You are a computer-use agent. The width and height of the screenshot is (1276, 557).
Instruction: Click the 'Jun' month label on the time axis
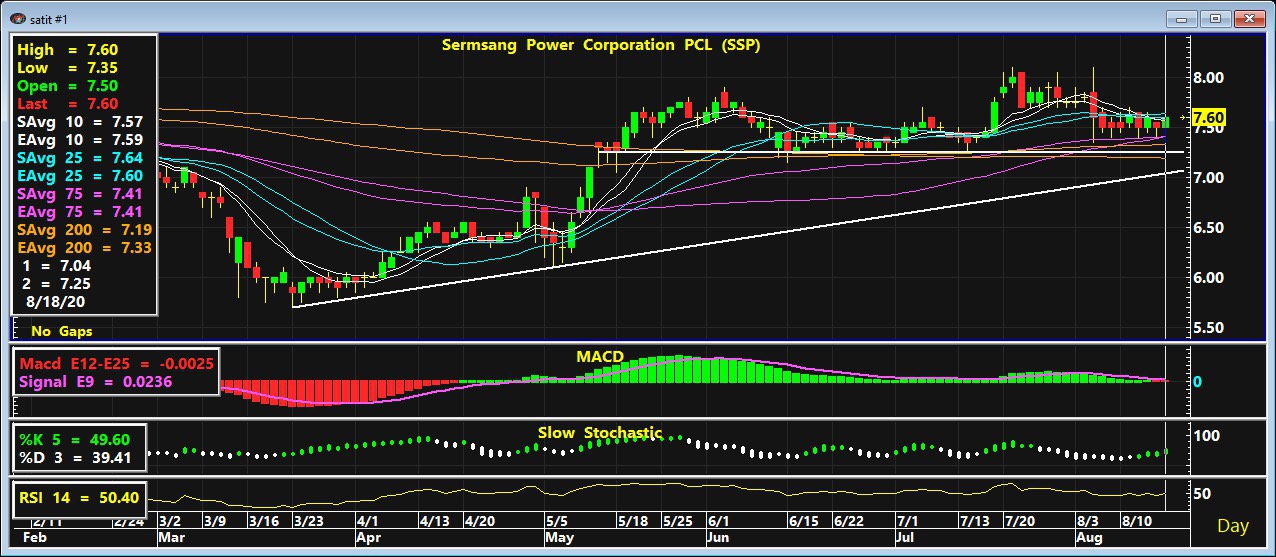pos(720,537)
